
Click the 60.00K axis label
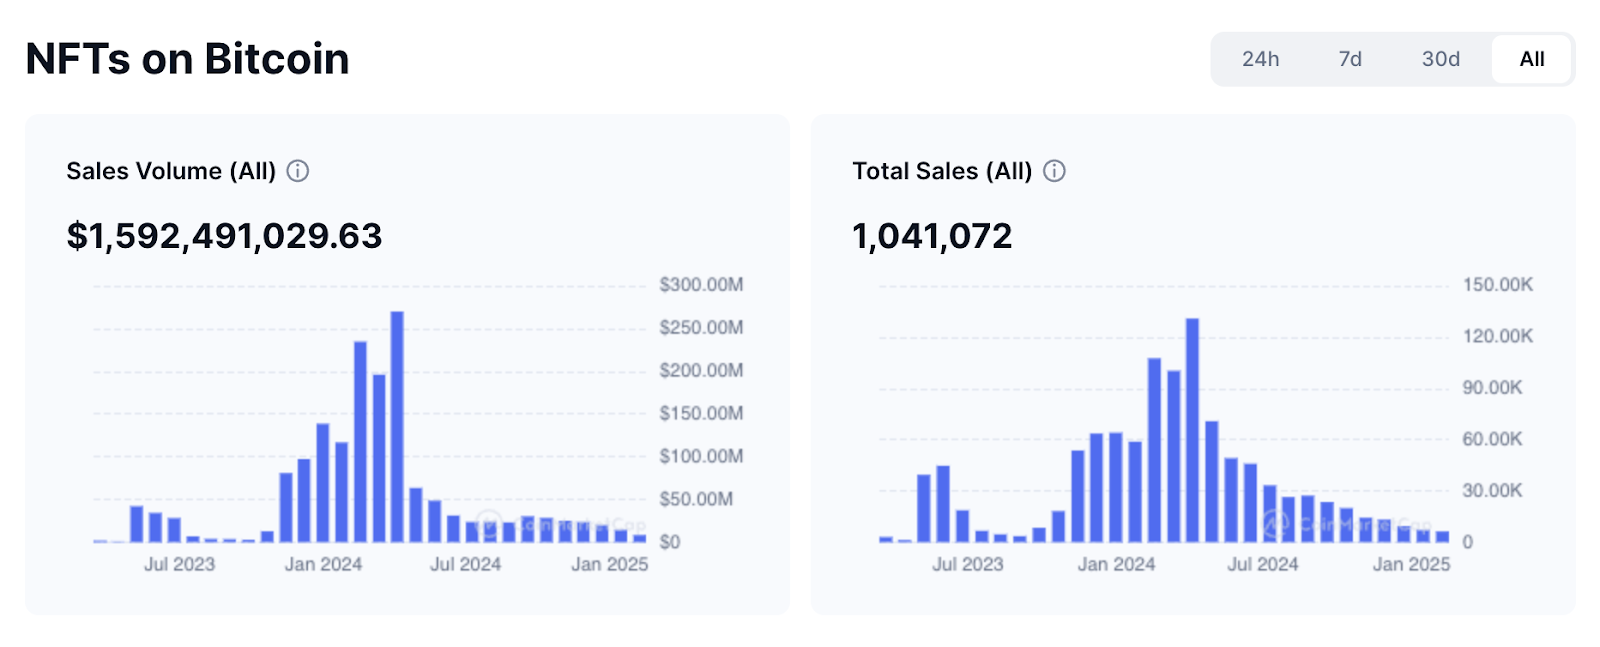(1493, 439)
